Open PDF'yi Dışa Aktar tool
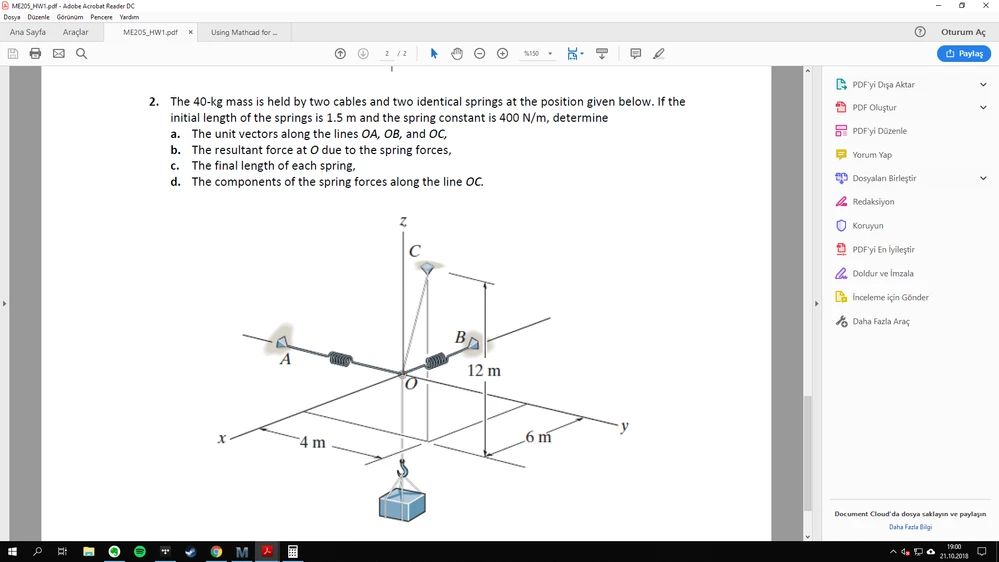The width and height of the screenshot is (999, 562). (x=882, y=84)
